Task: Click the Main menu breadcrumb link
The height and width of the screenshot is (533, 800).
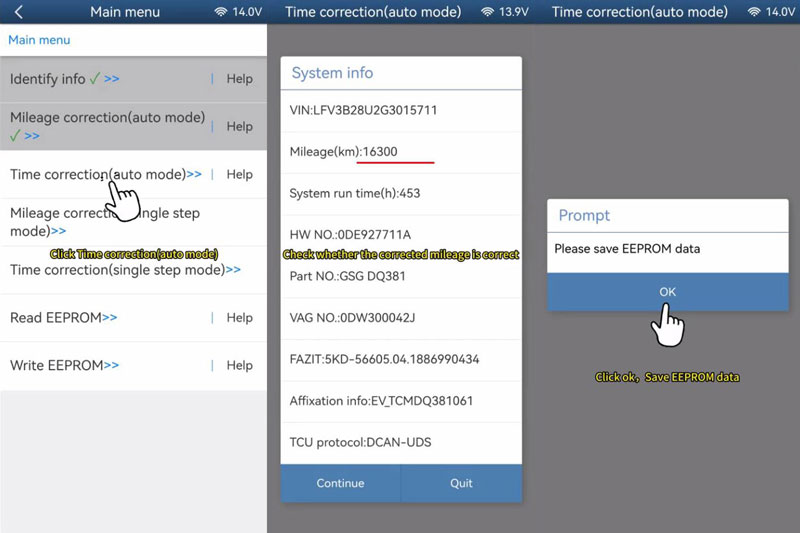Action: [x=39, y=40]
